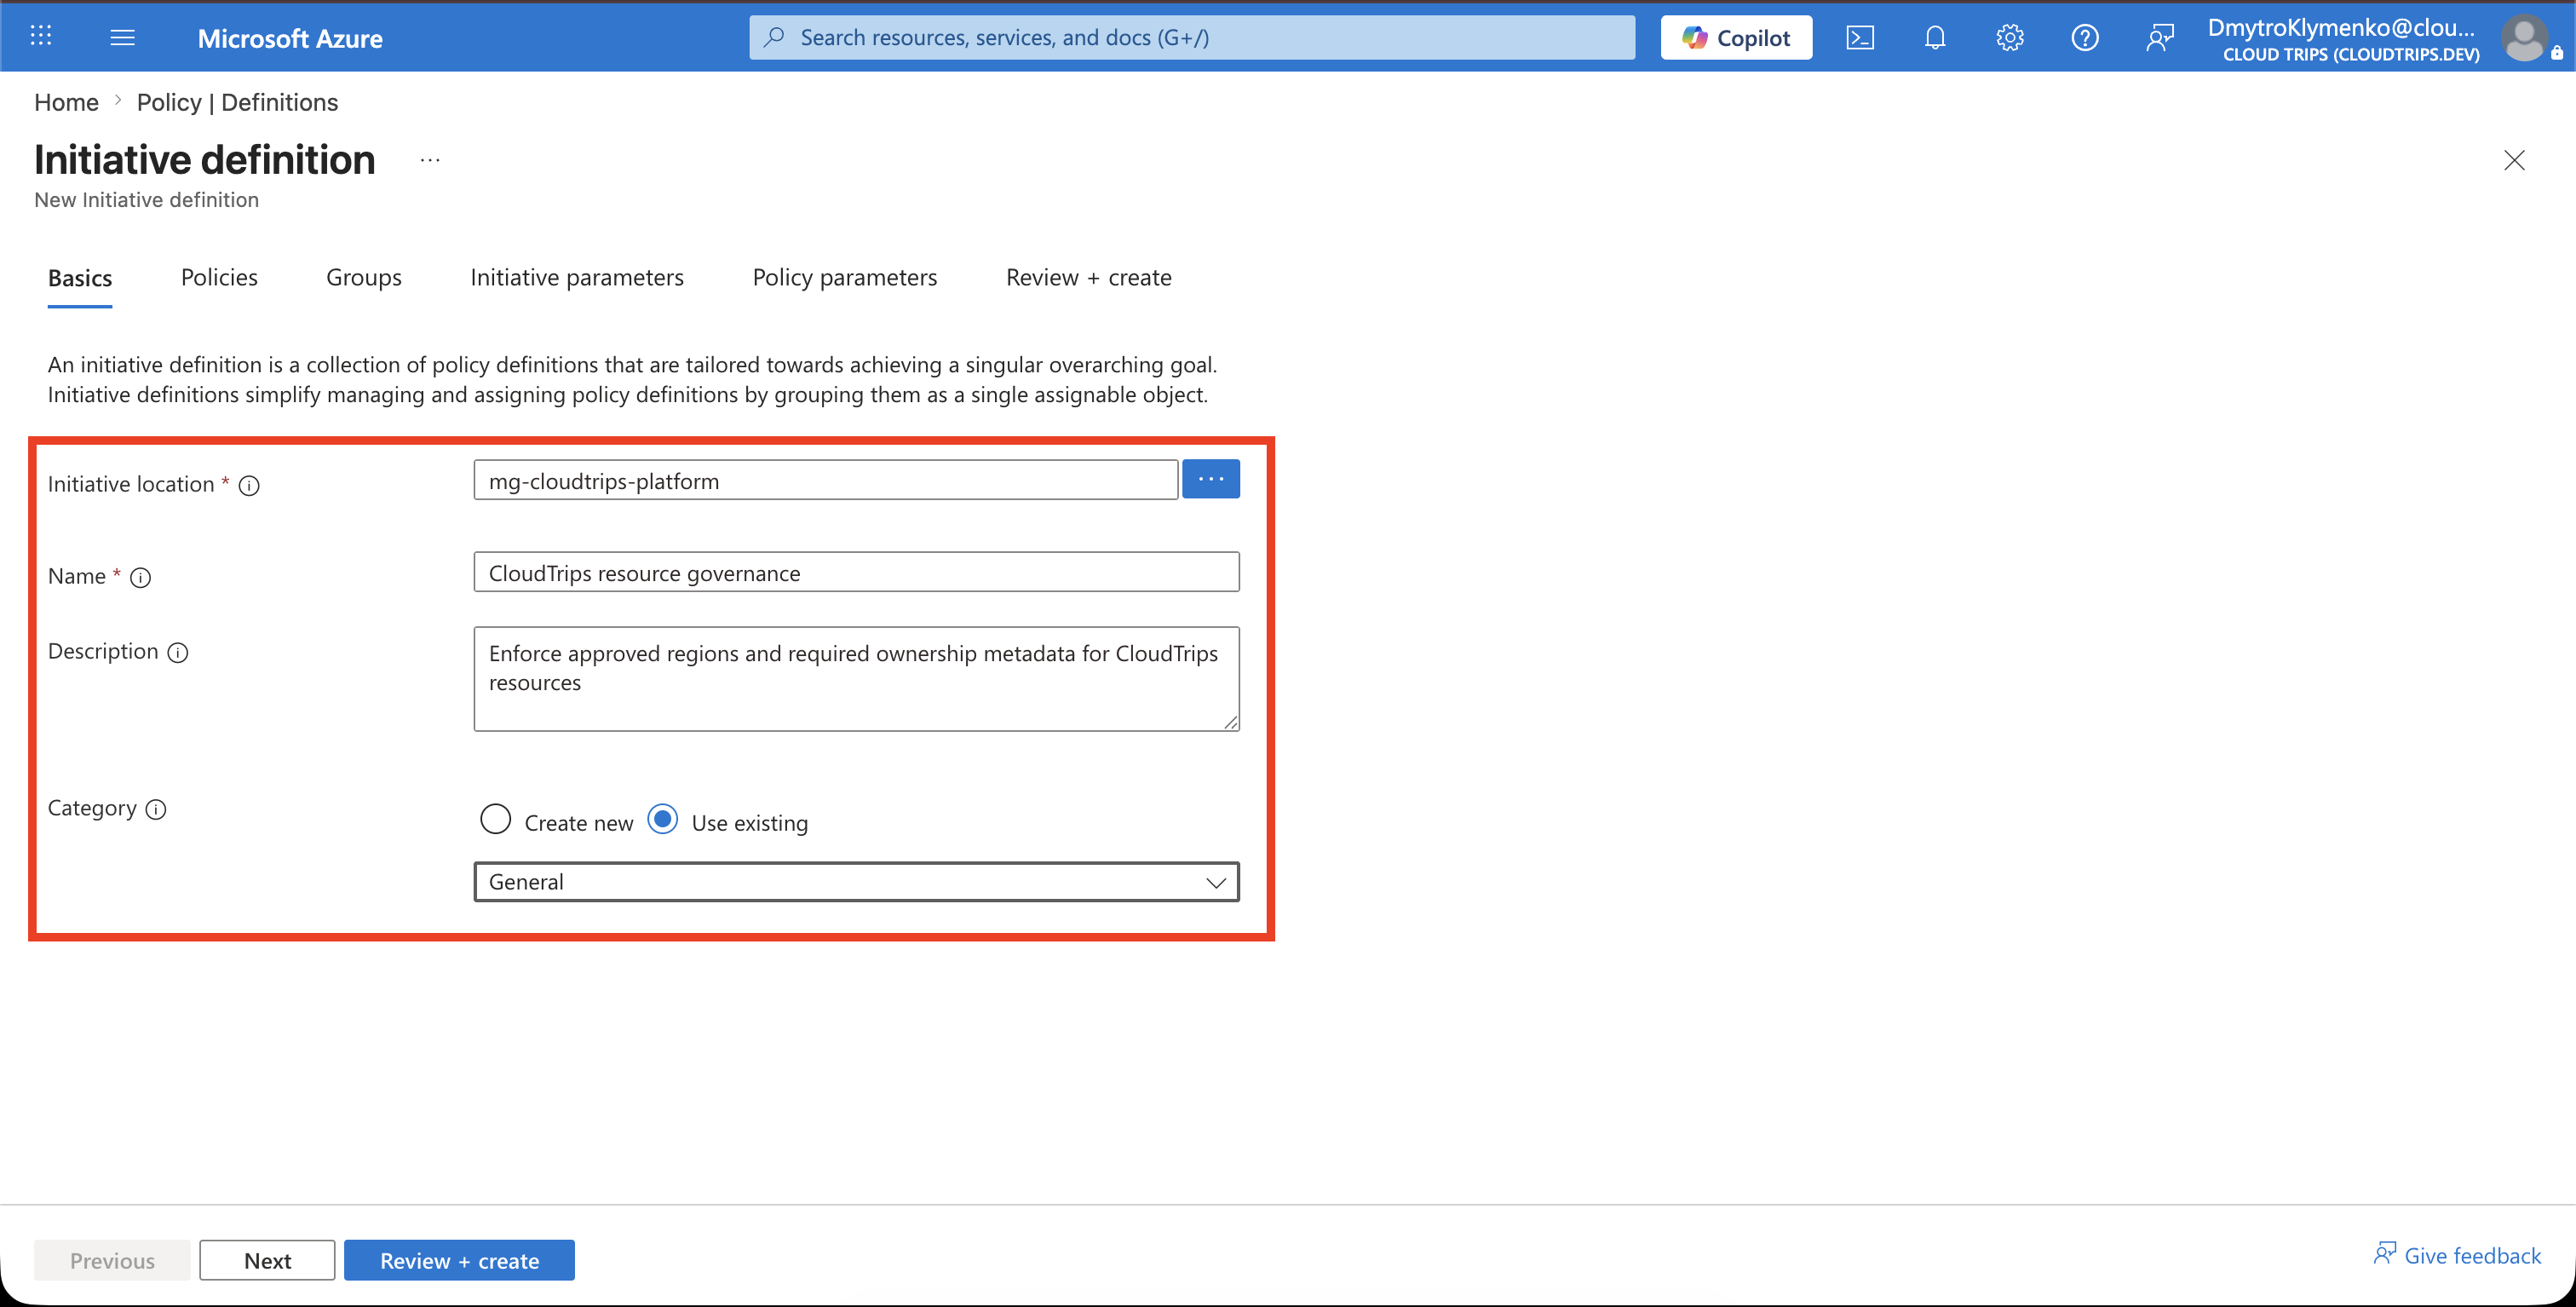This screenshot has width=2576, height=1307.
Task: Click the Microsoft Azure logo text
Action: click(x=290, y=38)
